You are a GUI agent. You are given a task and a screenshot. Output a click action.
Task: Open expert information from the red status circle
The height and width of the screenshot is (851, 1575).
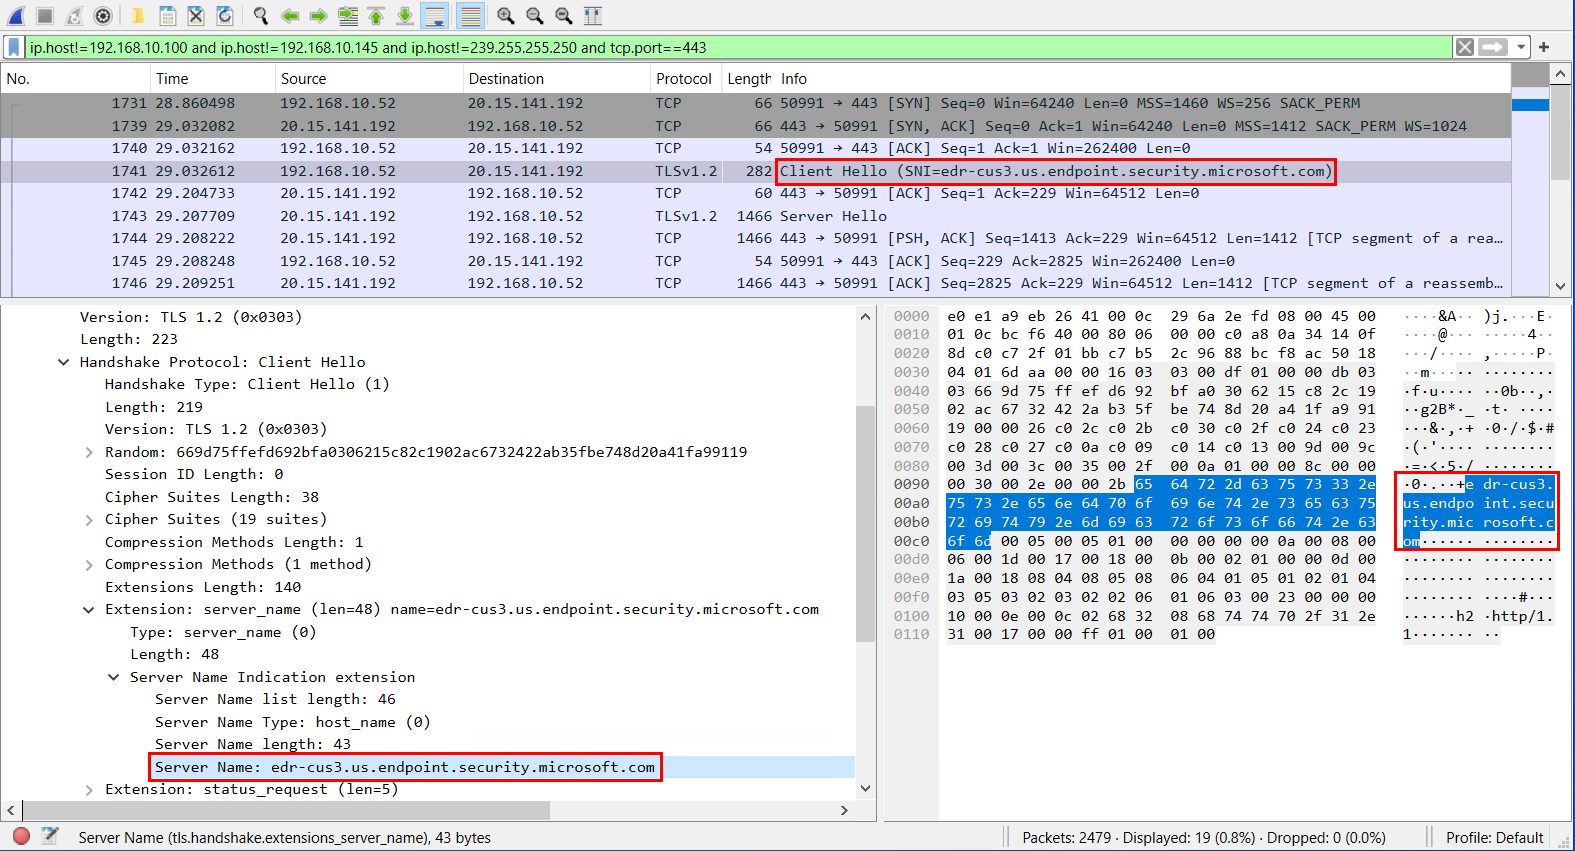click(x=21, y=836)
